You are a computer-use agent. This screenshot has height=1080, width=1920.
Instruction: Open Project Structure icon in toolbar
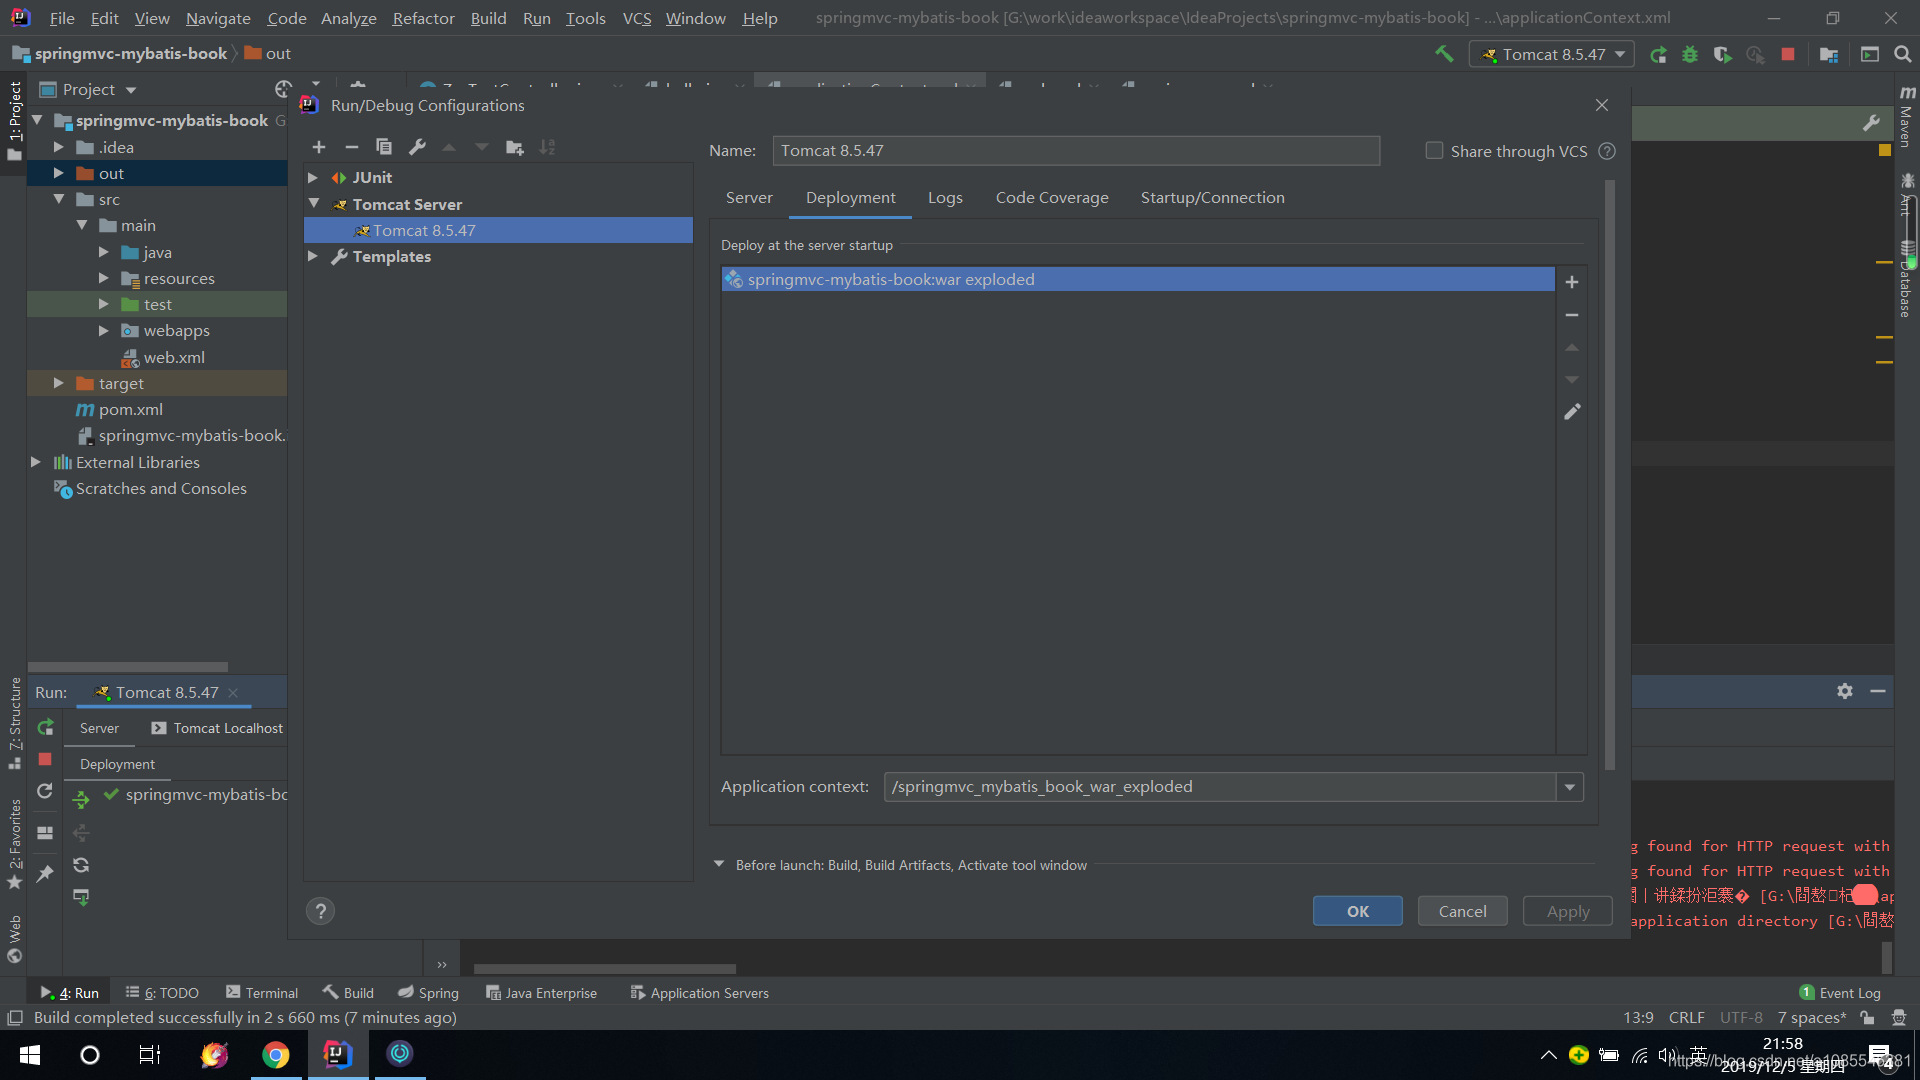(1829, 54)
